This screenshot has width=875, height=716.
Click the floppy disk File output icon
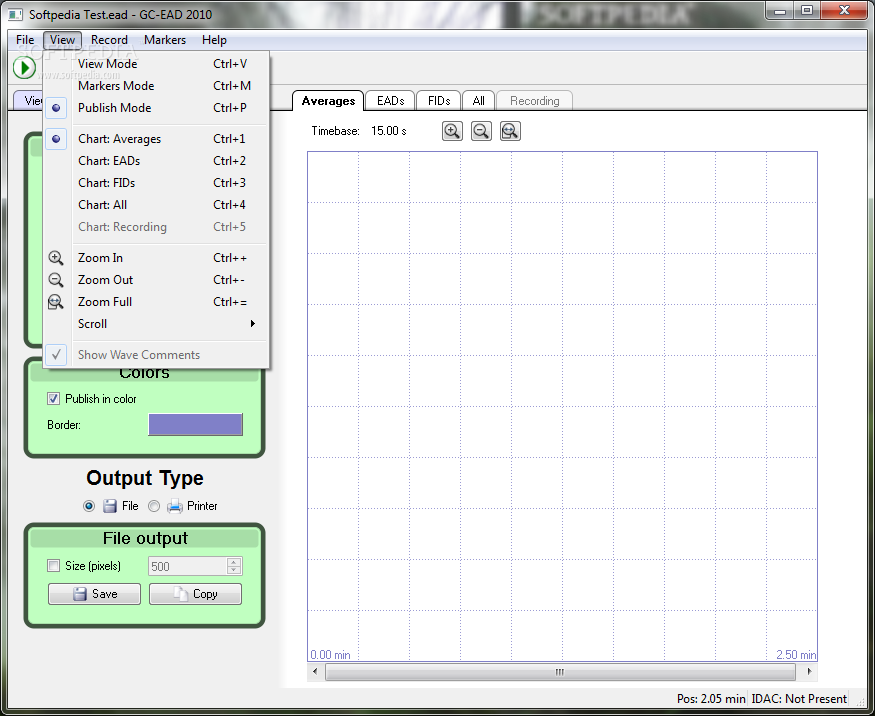pyautogui.click(x=110, y=506)
